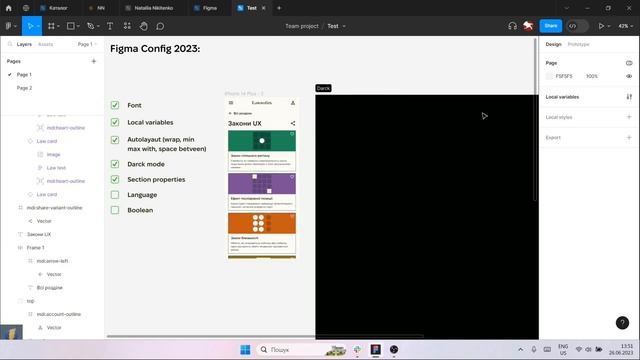
Task: Select the Darck section label
Action: click(x=323, y=88)
